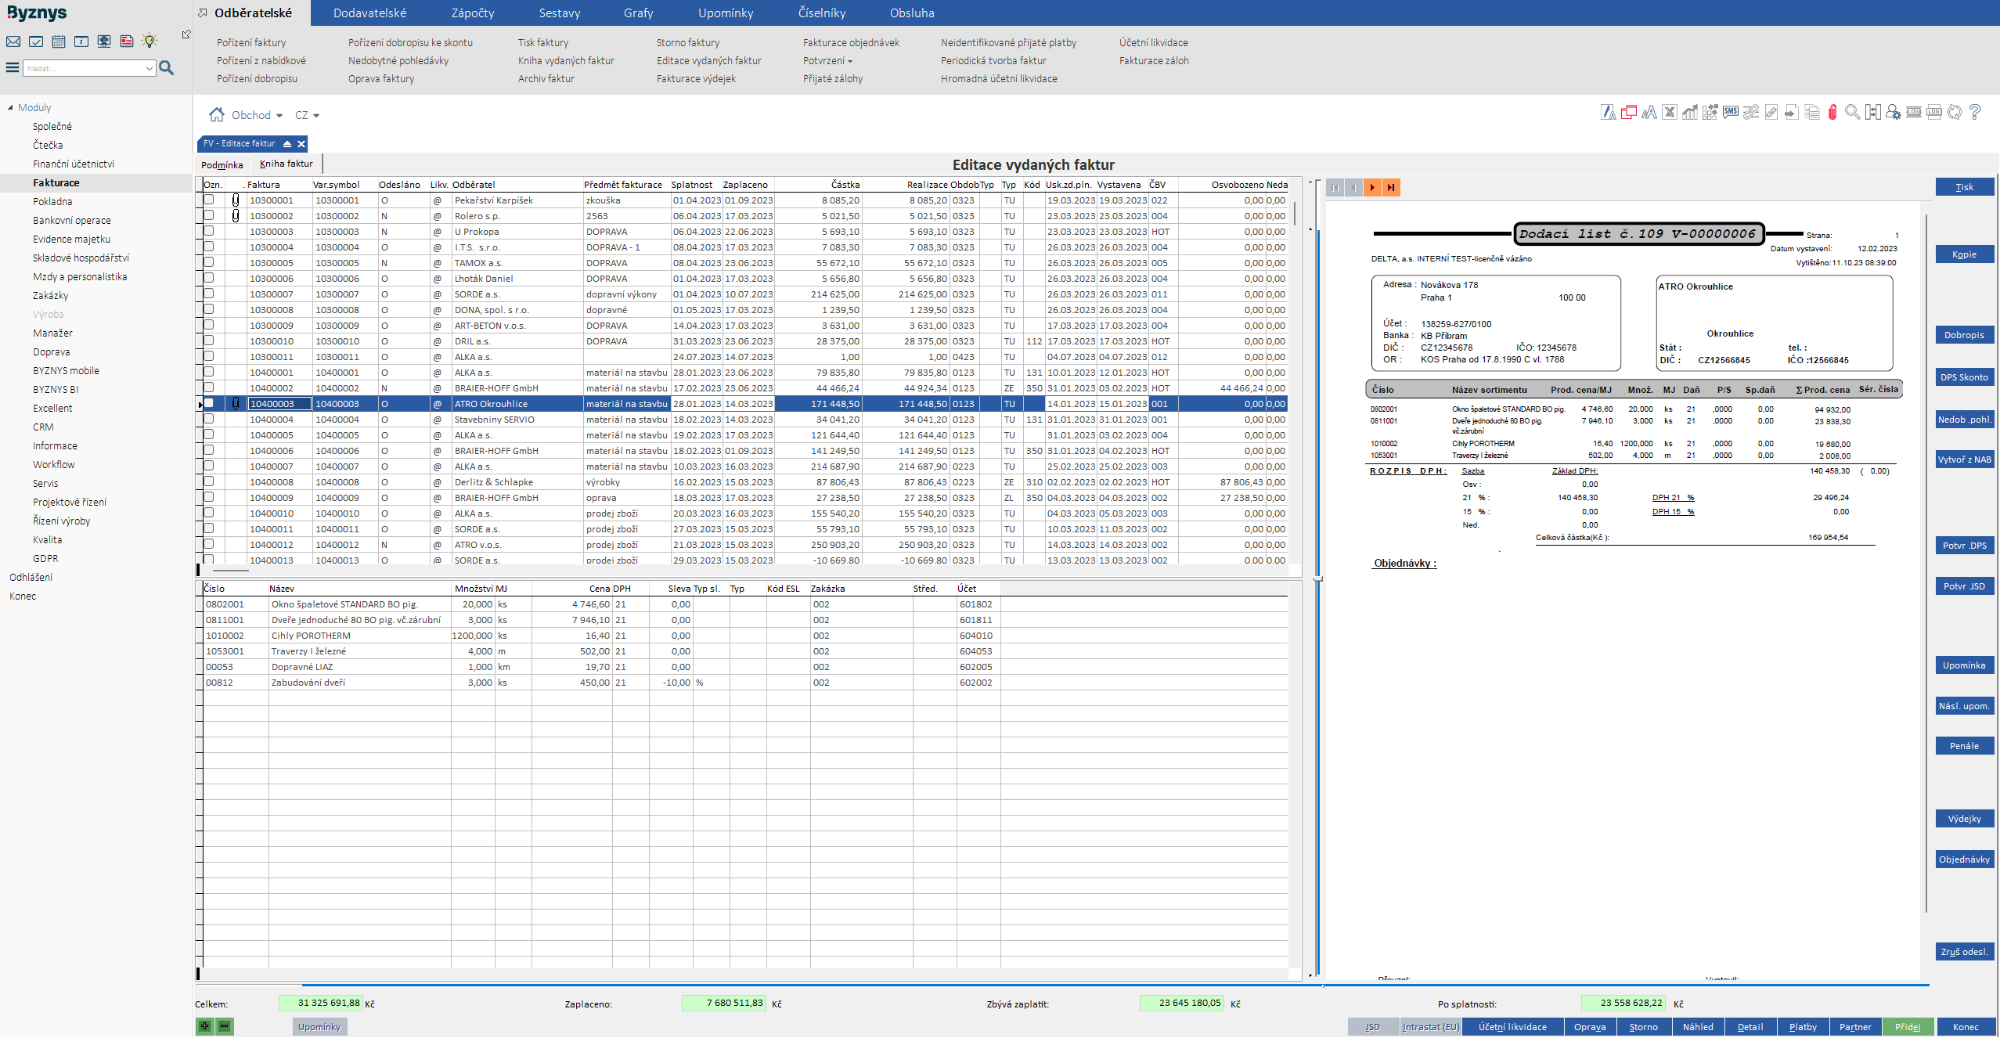2000x1037 pixels.
Task: Export to Excel using the X icon
Action: tap(1669, 112)
